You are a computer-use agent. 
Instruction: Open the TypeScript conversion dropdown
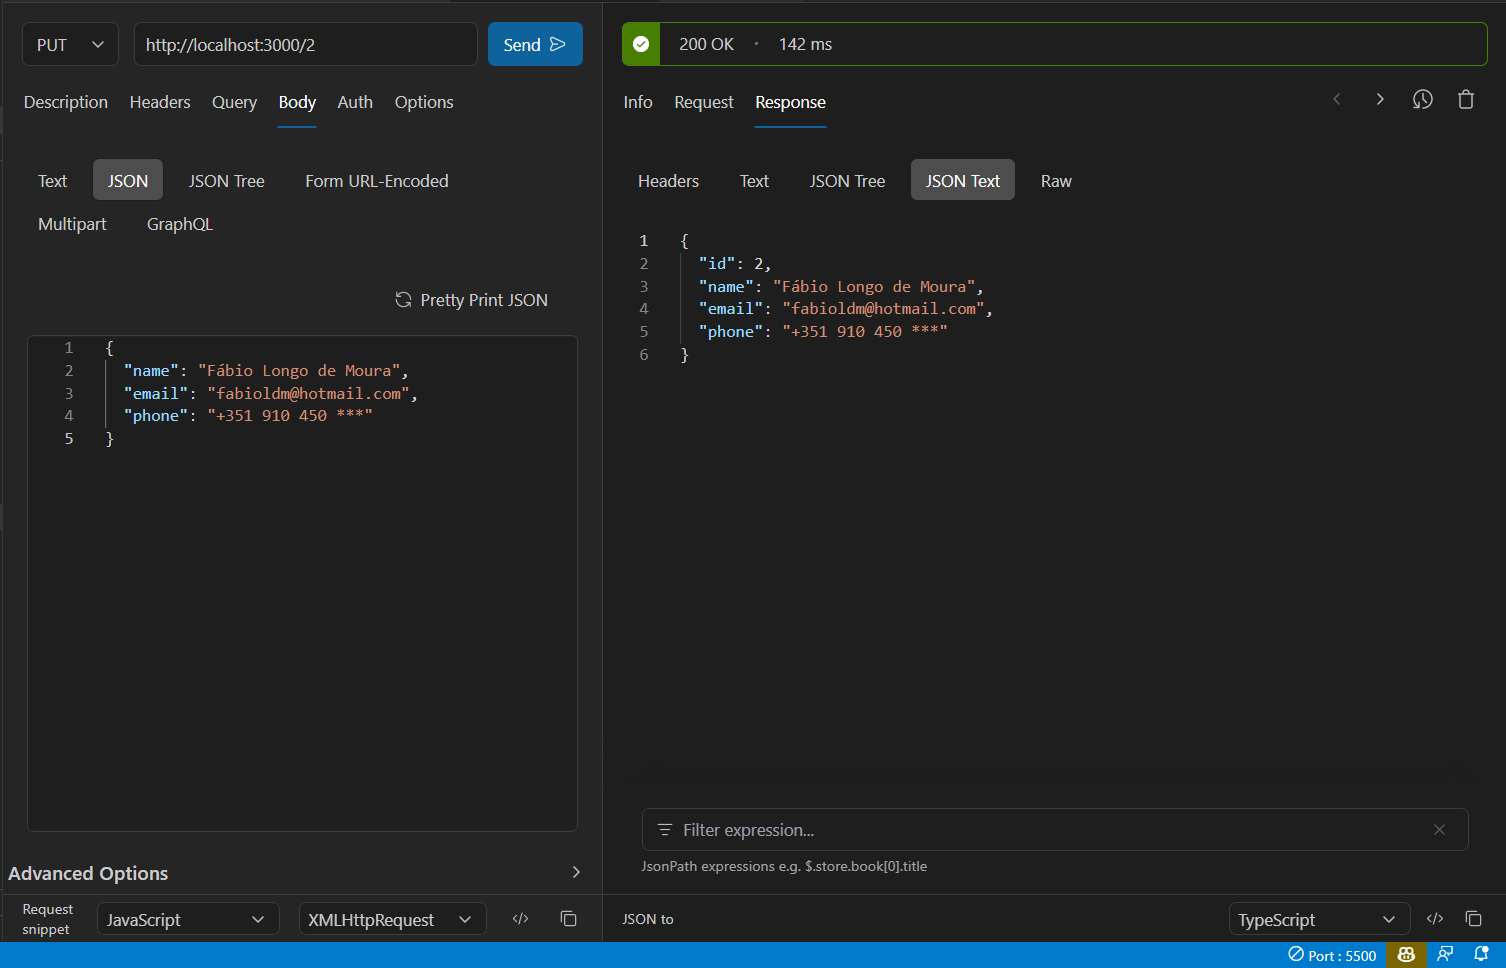pyautogui.click(x=1319, y=919)
